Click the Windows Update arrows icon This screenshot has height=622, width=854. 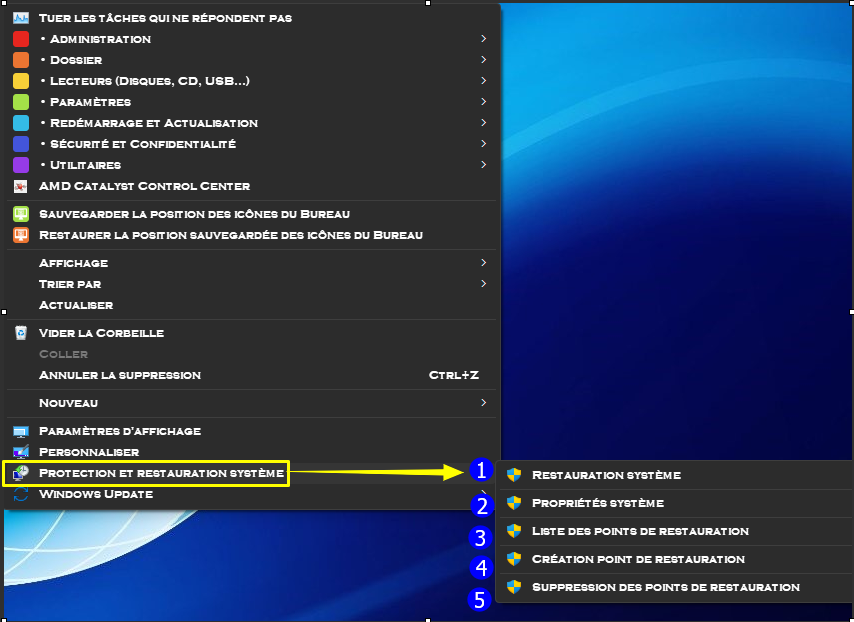tap(21, 494)
